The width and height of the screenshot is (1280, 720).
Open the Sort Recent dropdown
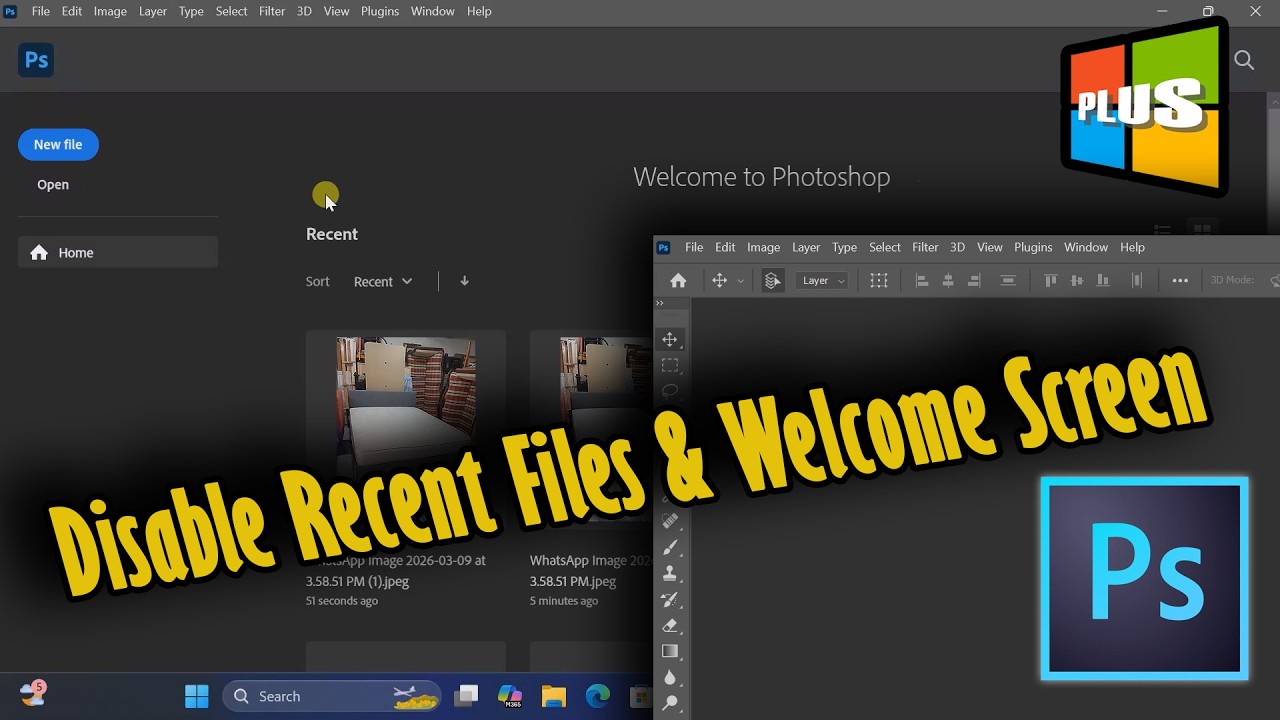click(383, 282)
